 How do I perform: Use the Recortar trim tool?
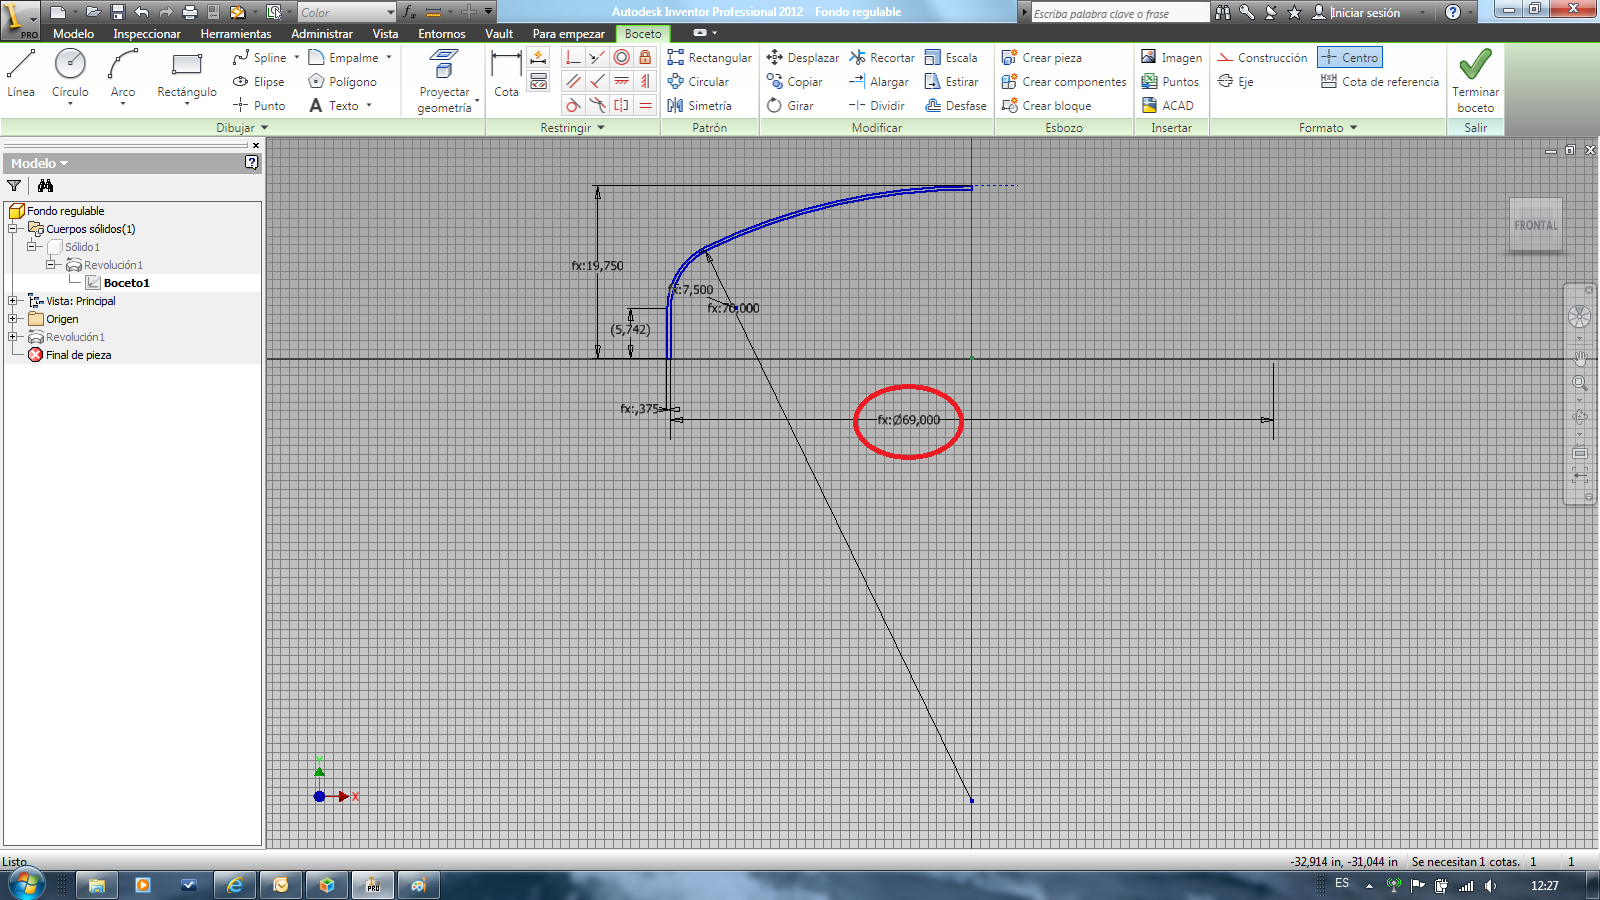tap(882, 58)
